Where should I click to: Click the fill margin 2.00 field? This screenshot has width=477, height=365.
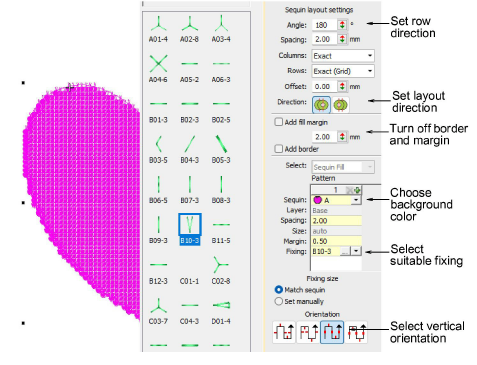[325, 136]
